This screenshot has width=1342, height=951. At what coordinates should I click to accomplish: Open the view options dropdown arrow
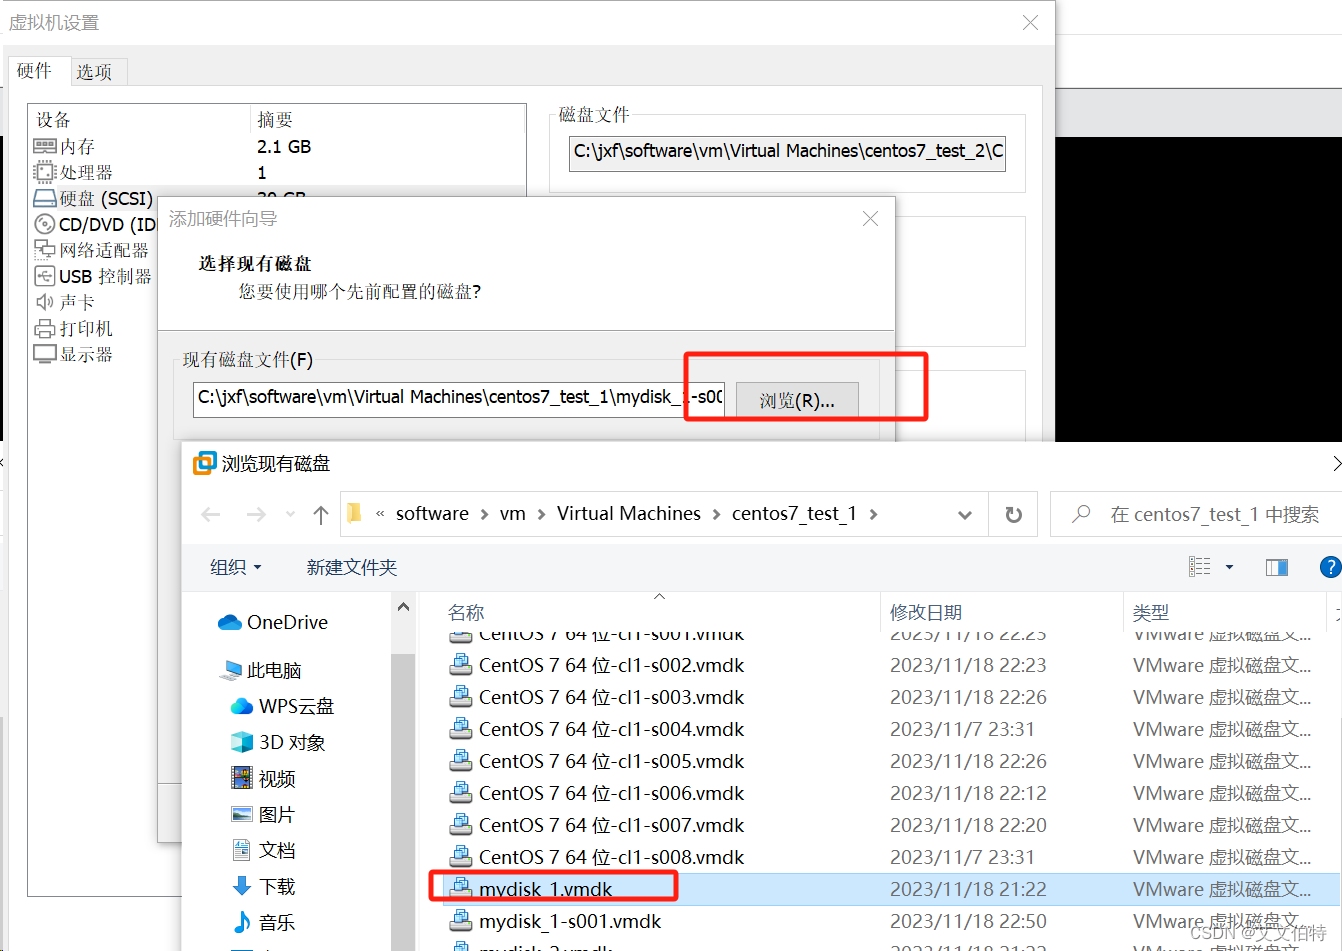[x=1229, y=567]
